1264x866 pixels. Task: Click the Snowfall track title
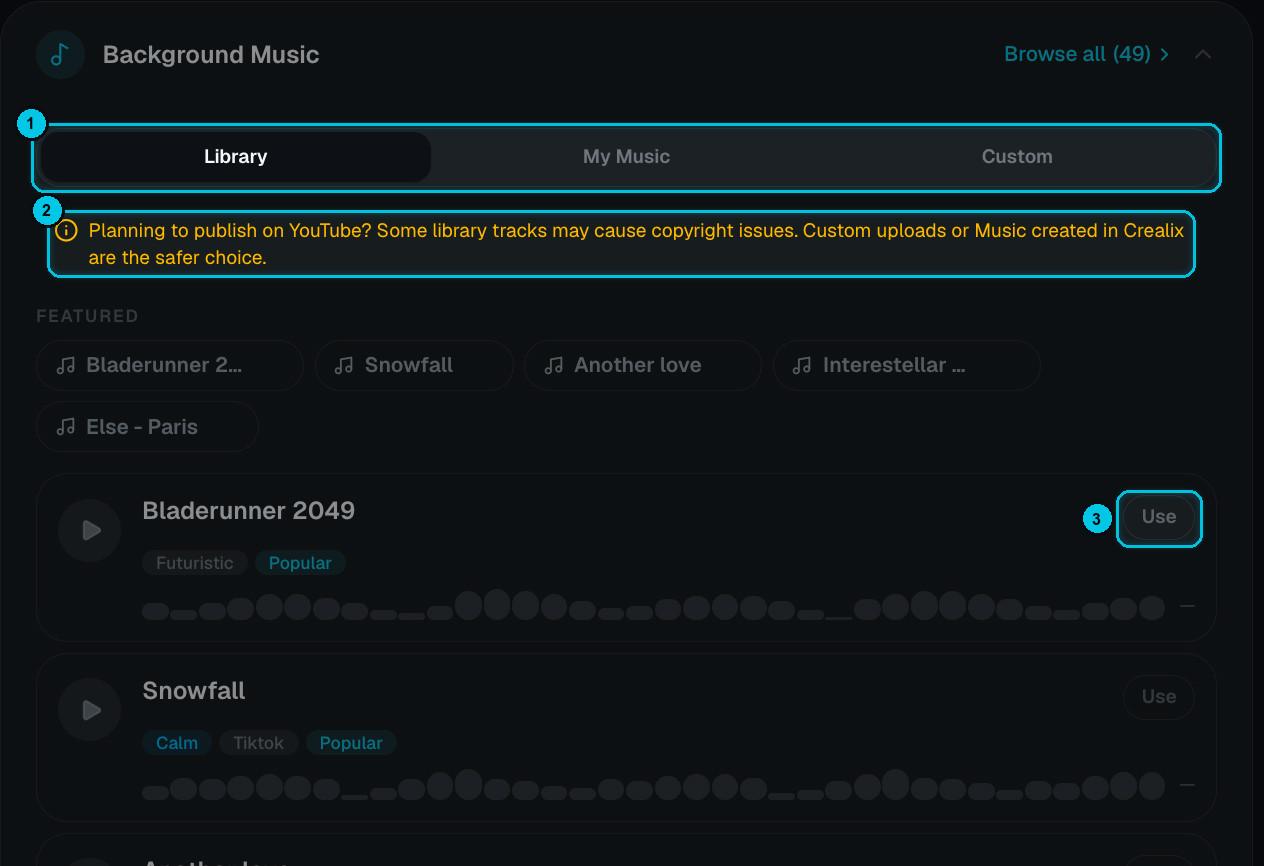point(194,691)
